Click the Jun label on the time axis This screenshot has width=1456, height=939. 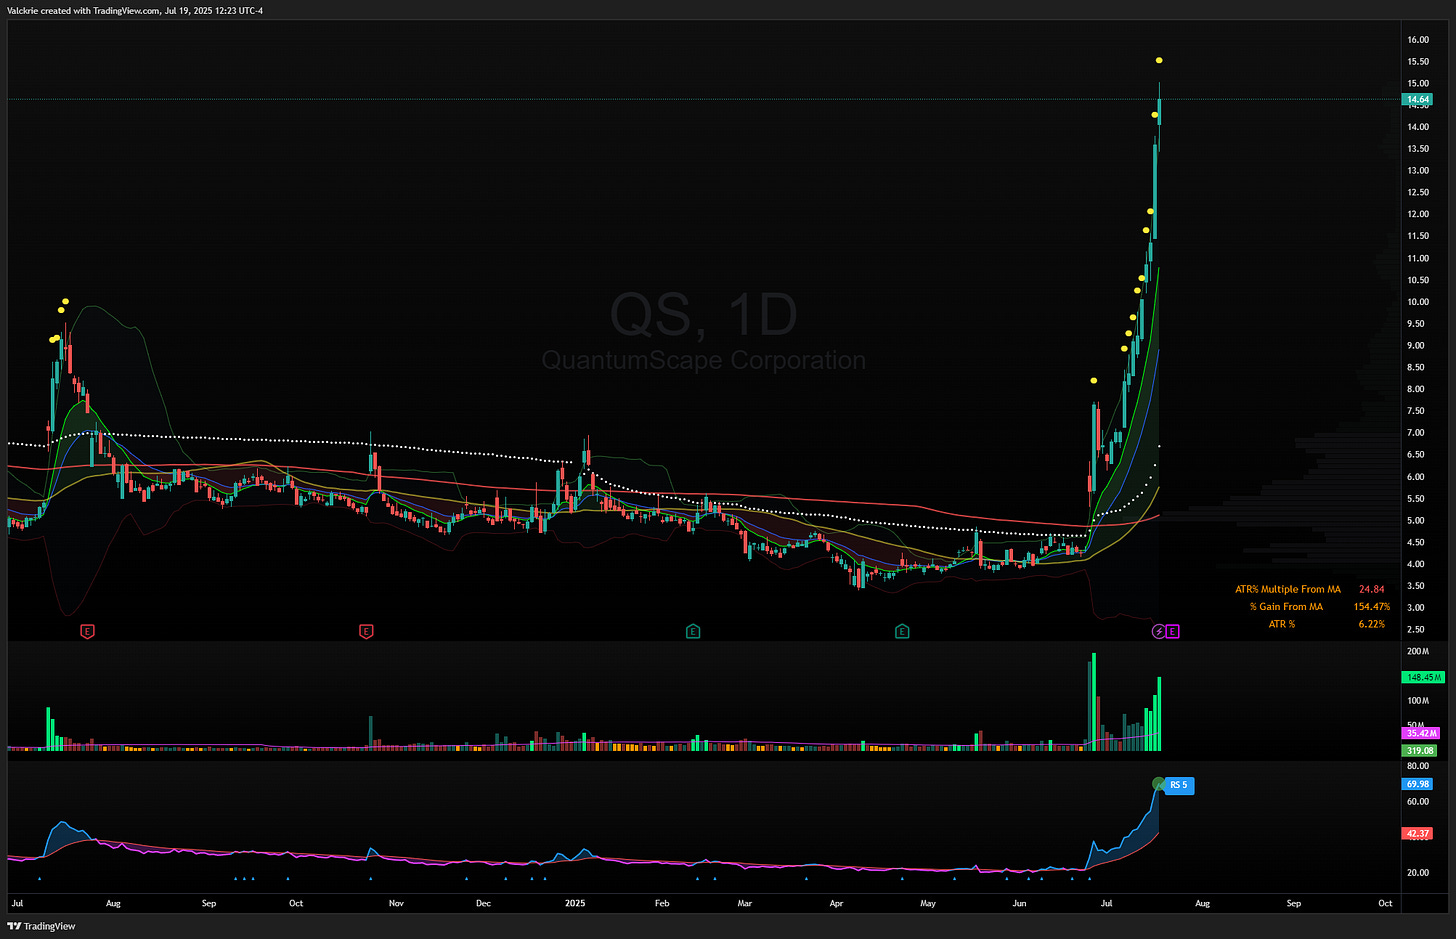(1019, 903)
